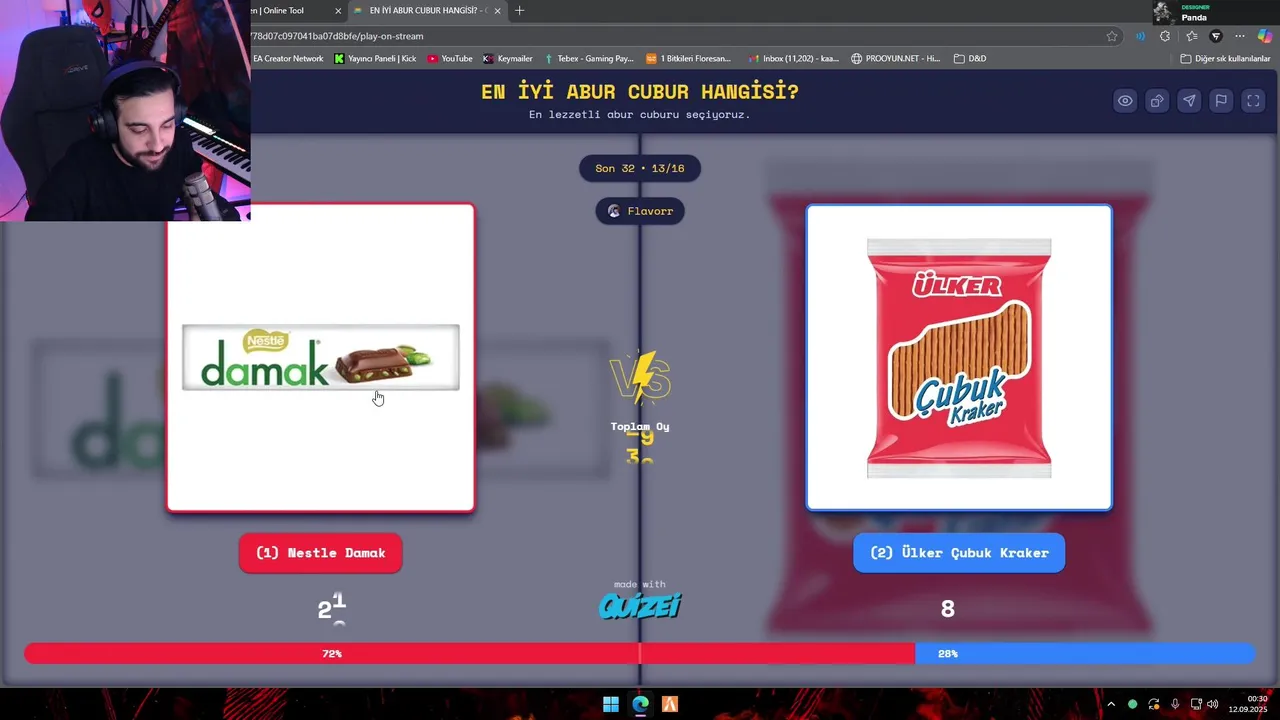The image size is (1280, 720).
Task: Open the '1 Bitkileri Floresan...' bookmark
Action: 689,59
